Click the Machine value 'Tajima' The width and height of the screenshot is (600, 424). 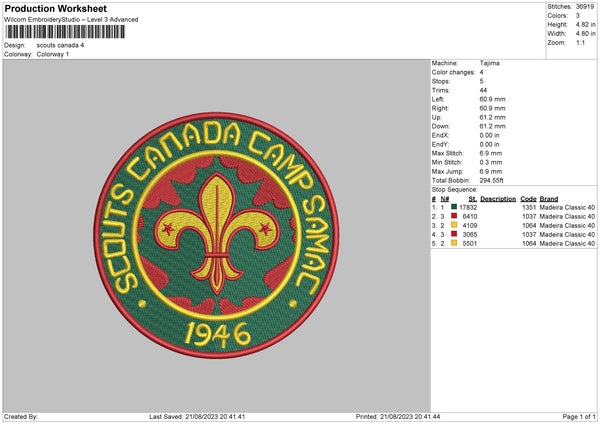pos(489,63)
